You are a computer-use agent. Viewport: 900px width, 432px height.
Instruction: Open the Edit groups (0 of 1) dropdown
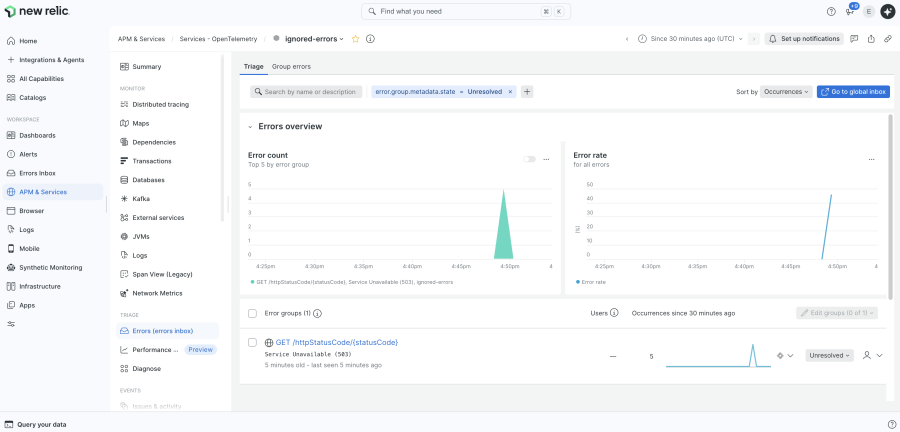837,313
